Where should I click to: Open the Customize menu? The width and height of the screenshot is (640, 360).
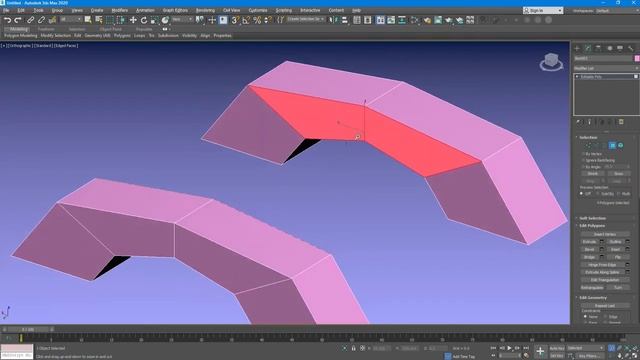pyautogui.click(x=258, y=10)
